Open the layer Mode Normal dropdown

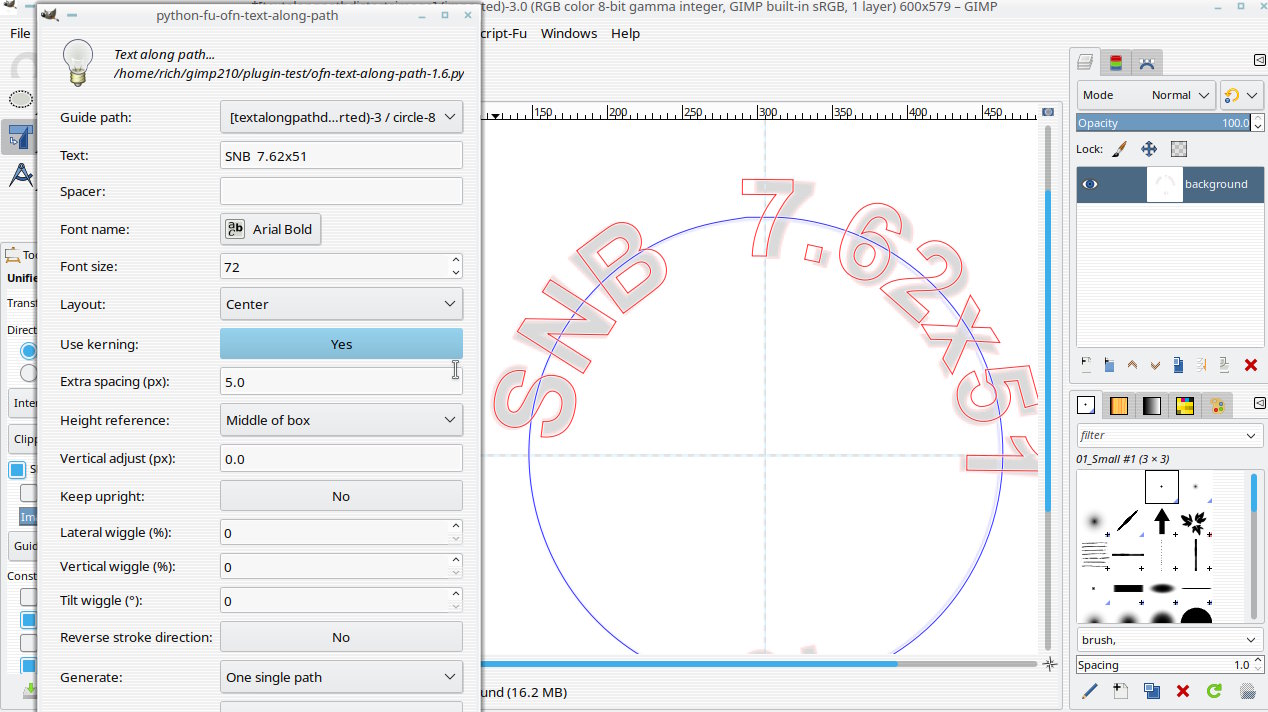click(x=1146, y=95)
